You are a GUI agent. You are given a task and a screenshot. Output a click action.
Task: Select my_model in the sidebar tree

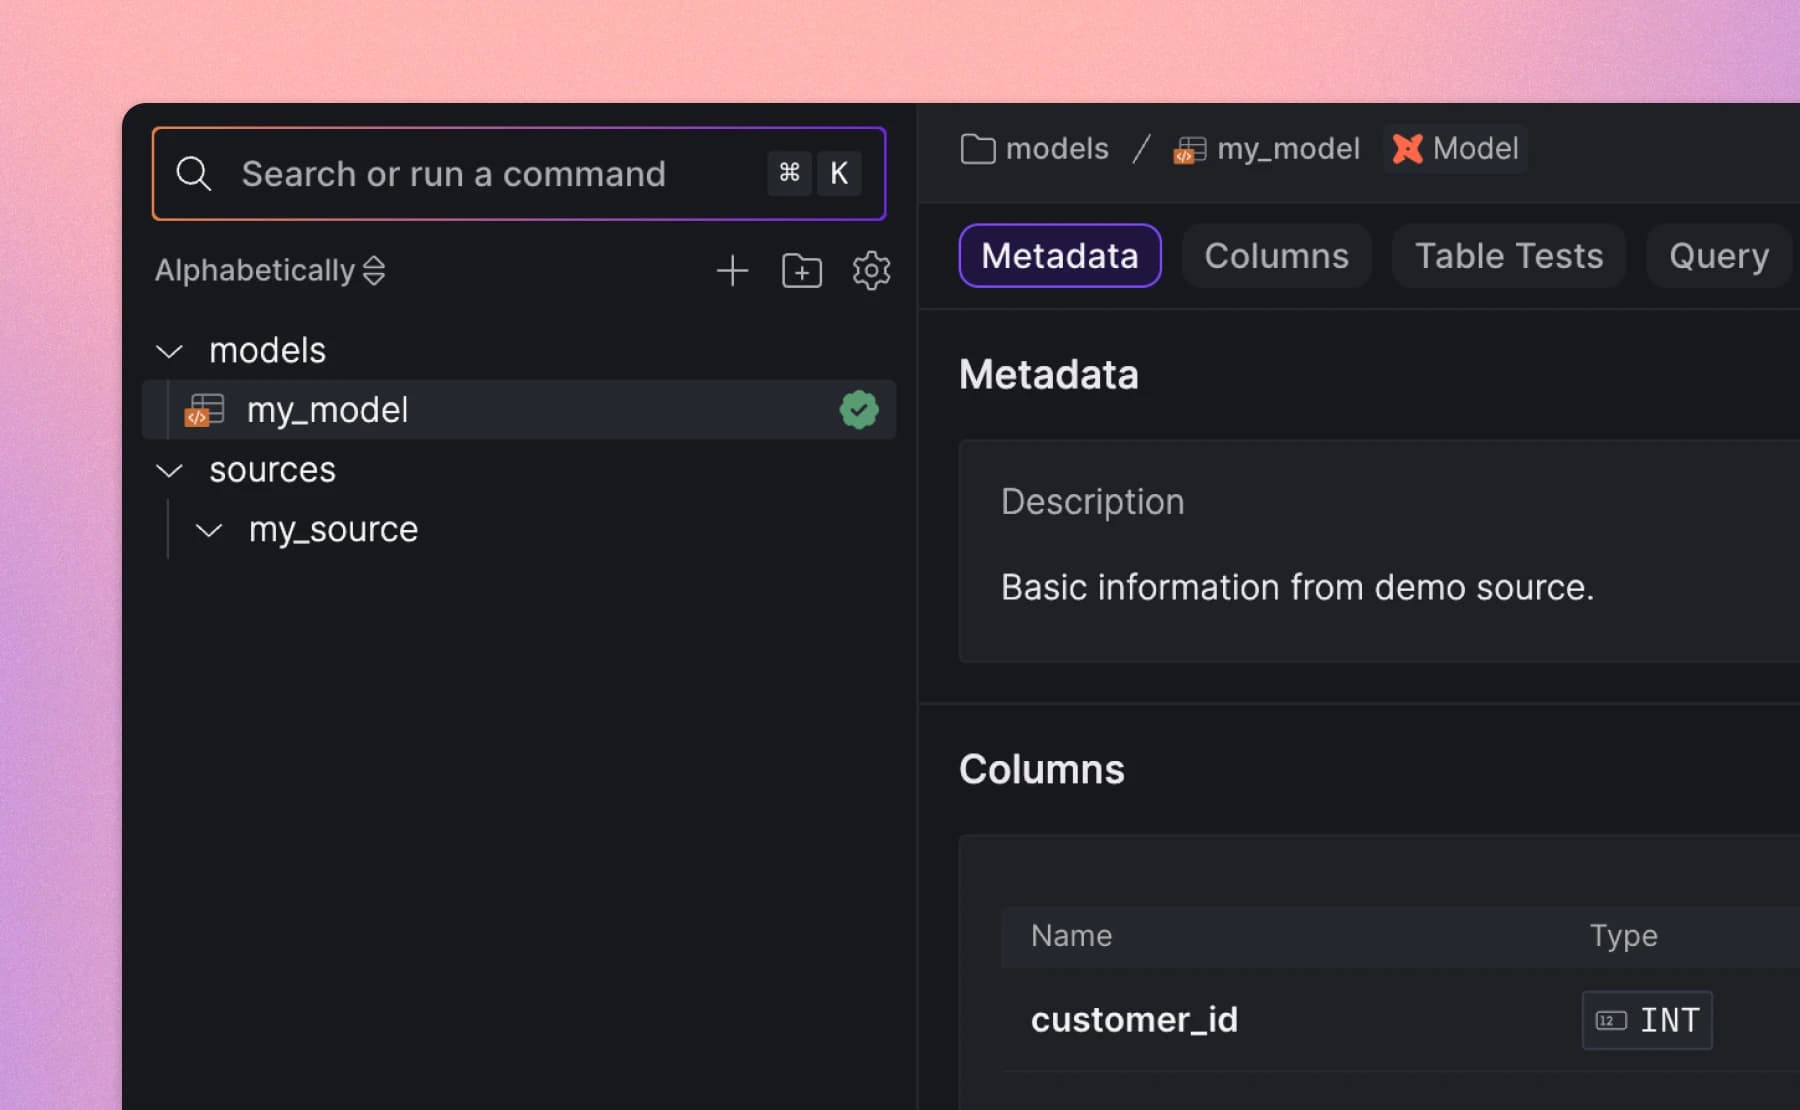click(519, 410)
